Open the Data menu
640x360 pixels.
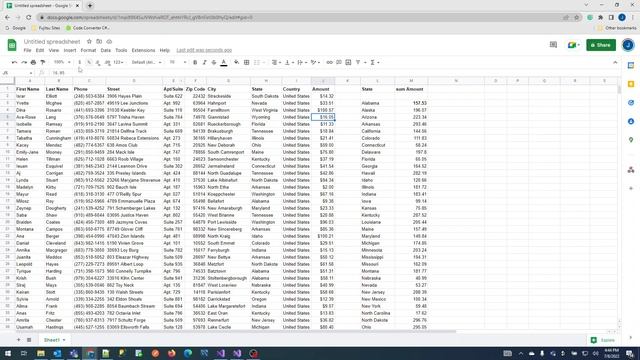click(106, 50)
